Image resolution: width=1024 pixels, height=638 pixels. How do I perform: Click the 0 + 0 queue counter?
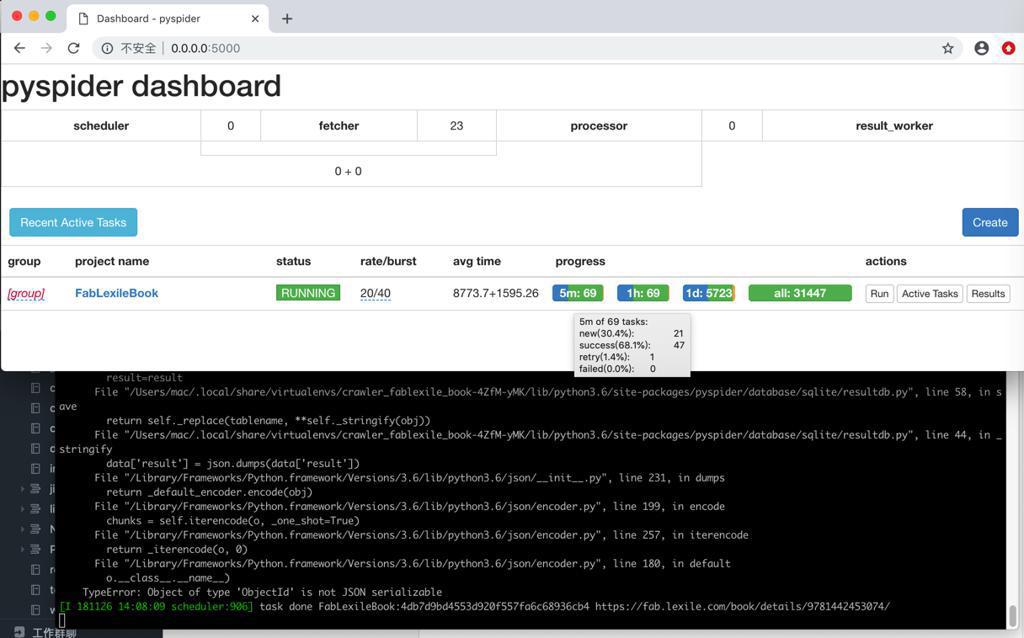click(x=348, y=171)
